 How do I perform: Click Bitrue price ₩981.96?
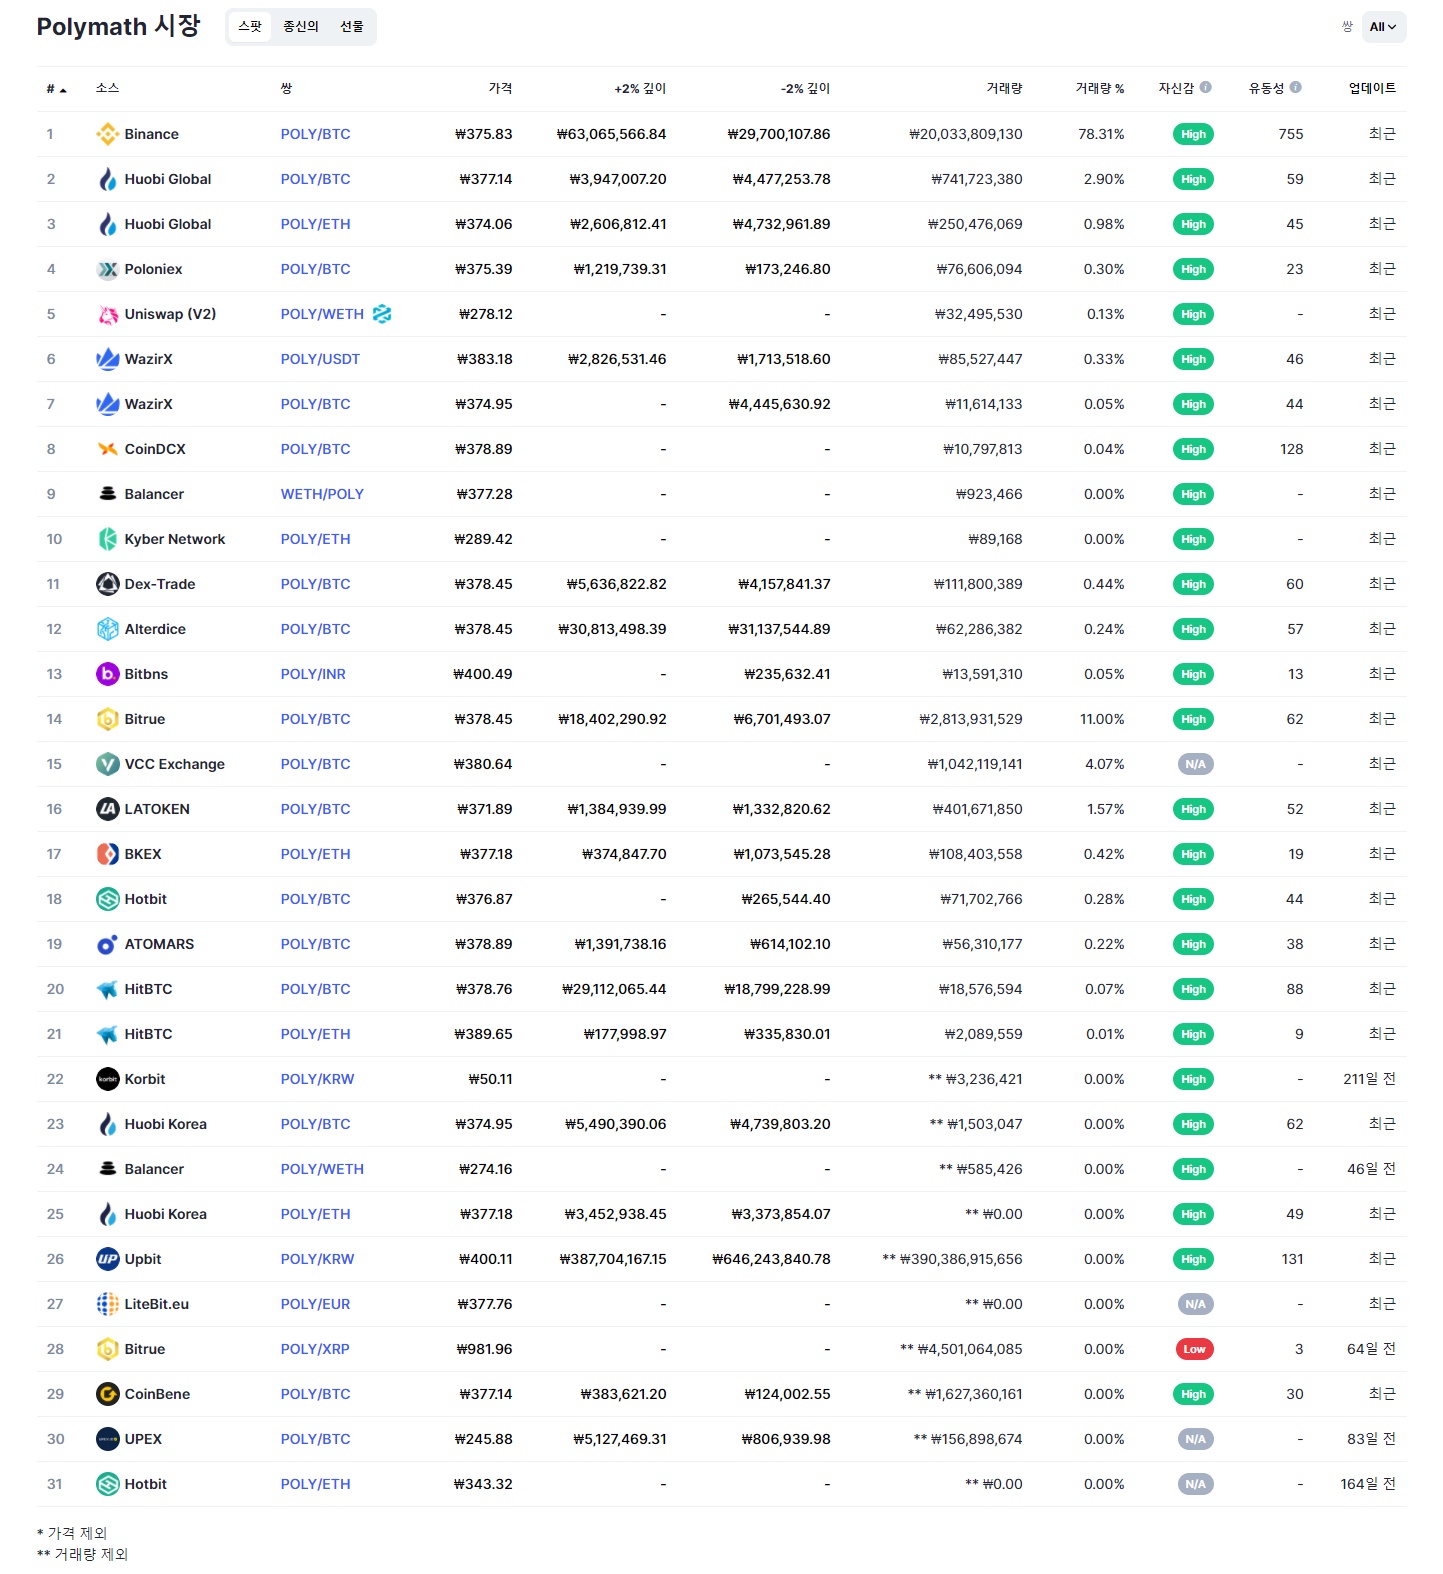point(485,1349)
